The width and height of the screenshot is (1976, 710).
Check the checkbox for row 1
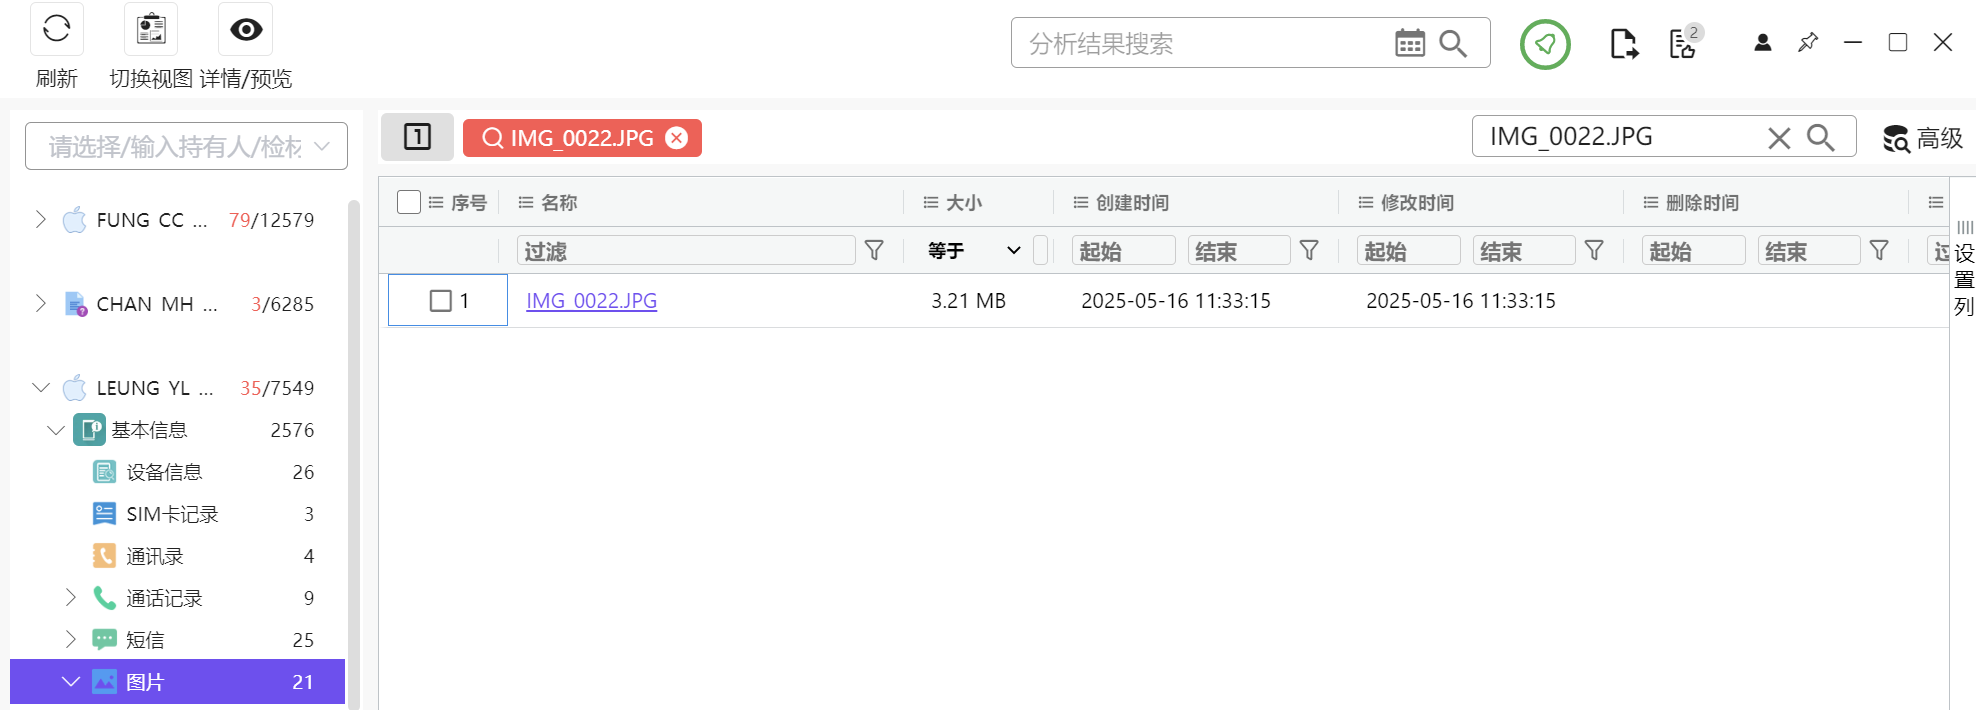coord(440,300)
